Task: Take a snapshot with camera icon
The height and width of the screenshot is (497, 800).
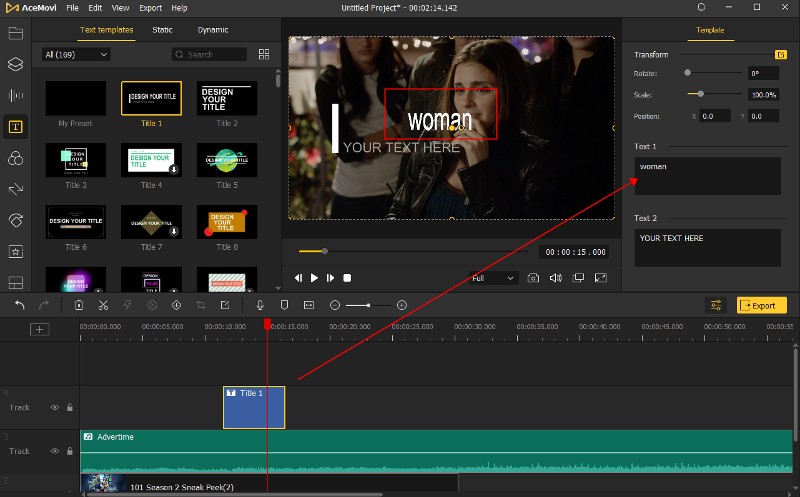Action: pos(533,278)
